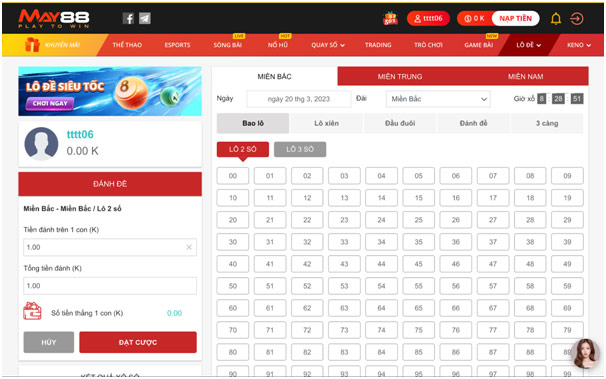Image resolution: width=606 pixels, height=379 pixels.
Task: Click the gift box promotion icon in header
Action: 390,18
